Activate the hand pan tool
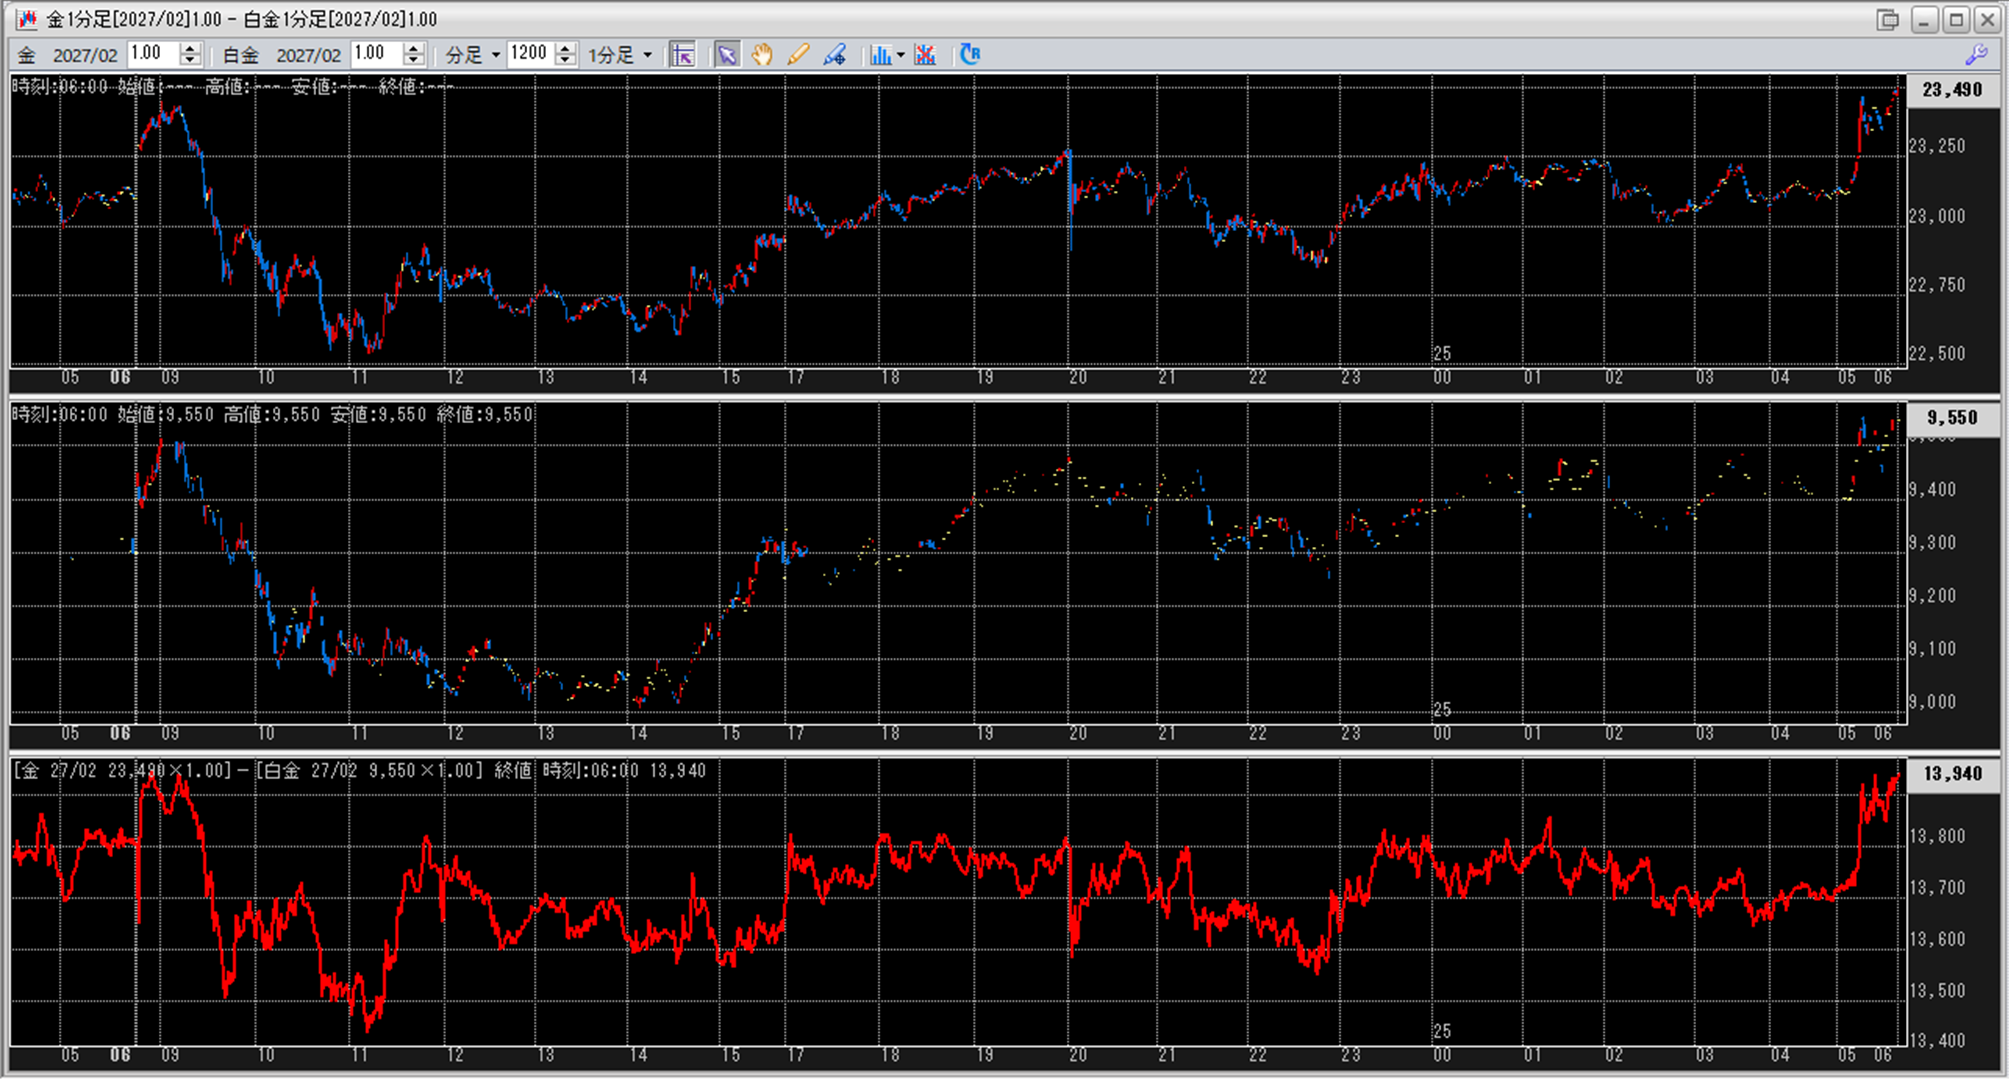This screenshot has height=1080, width=2009. point(762,55)
